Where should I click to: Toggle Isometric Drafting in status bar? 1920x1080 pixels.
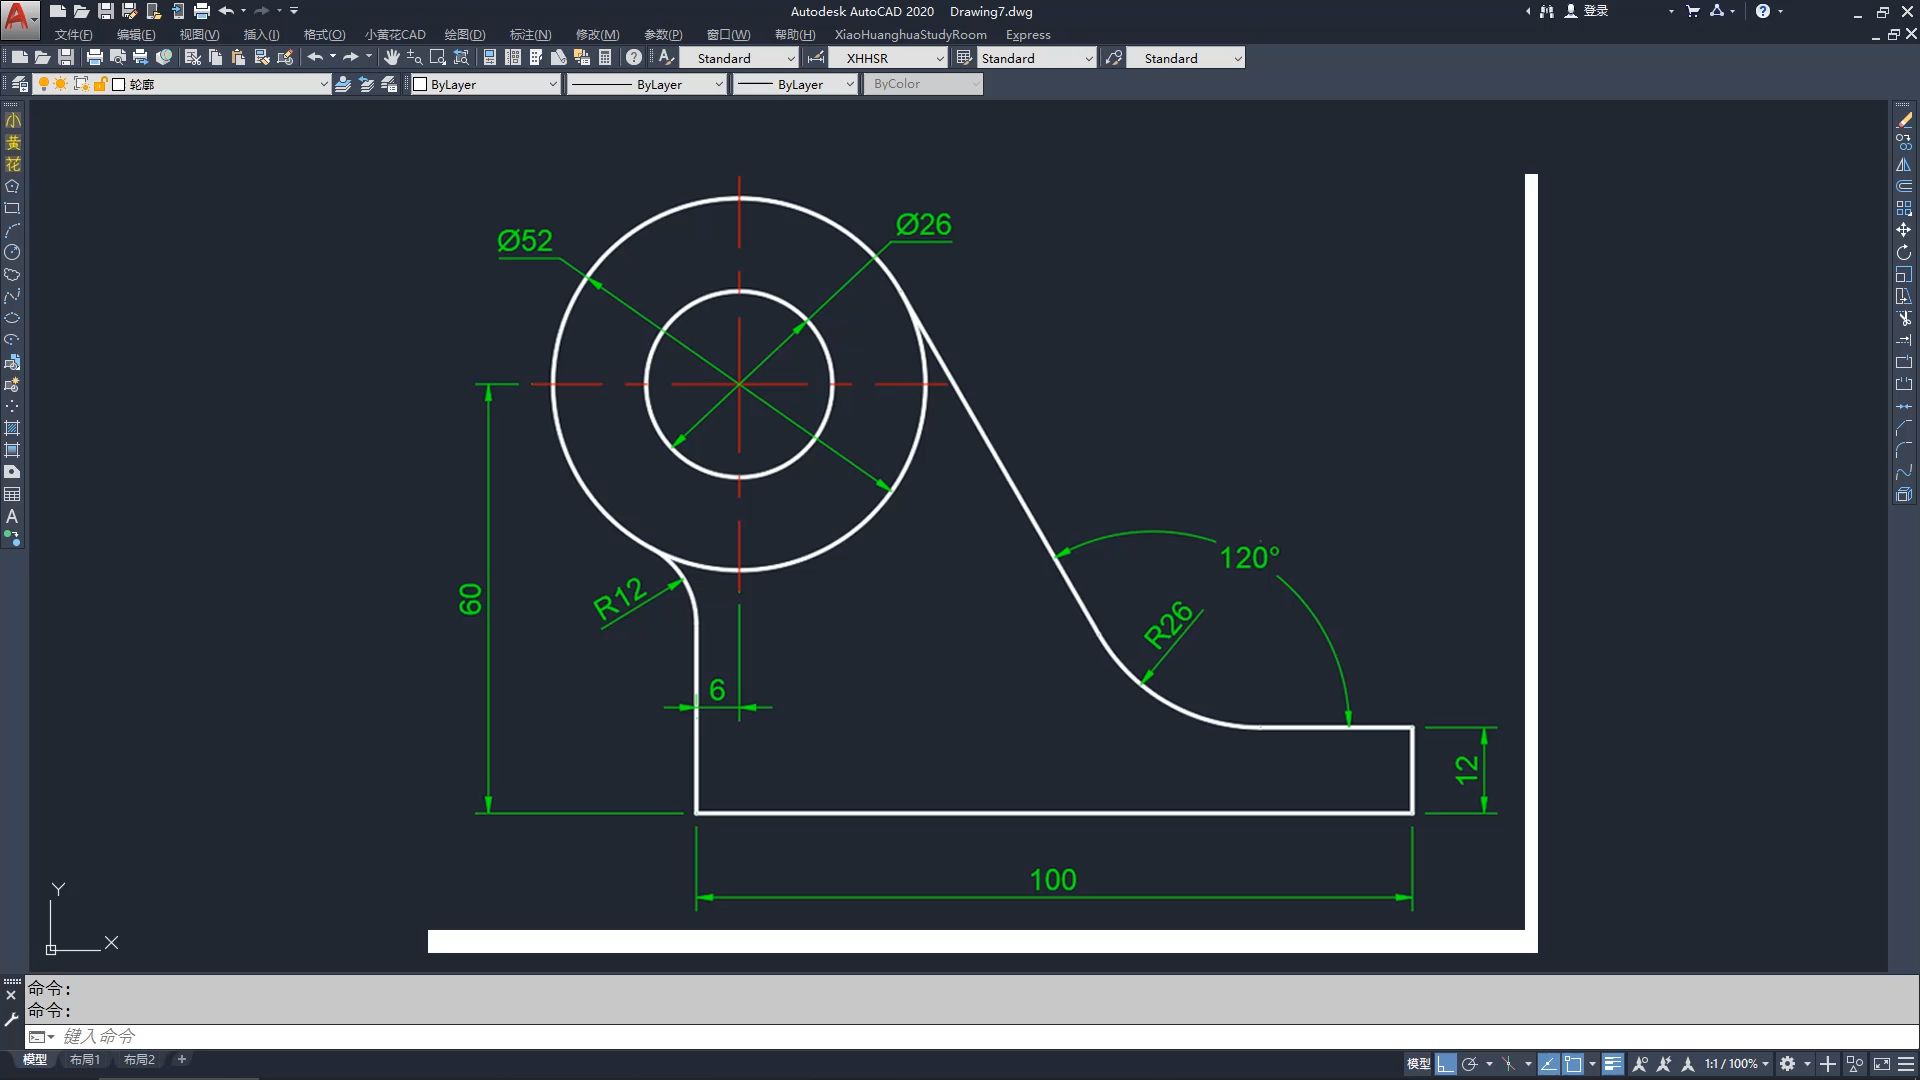[1509, 1064]
